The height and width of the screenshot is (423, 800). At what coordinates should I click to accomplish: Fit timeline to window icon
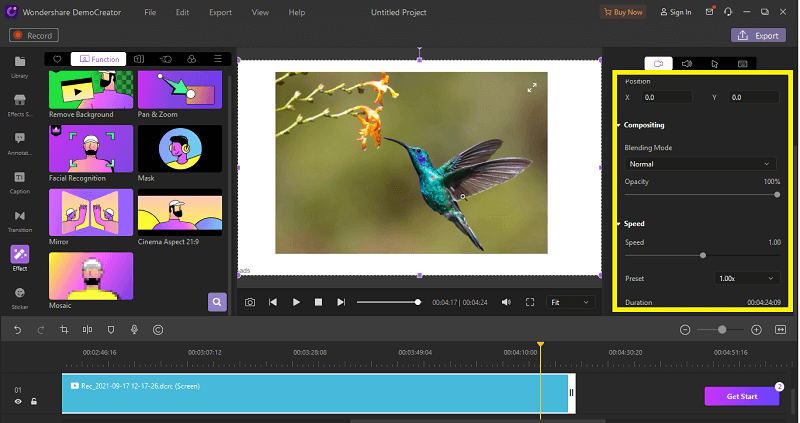(780, 330)
